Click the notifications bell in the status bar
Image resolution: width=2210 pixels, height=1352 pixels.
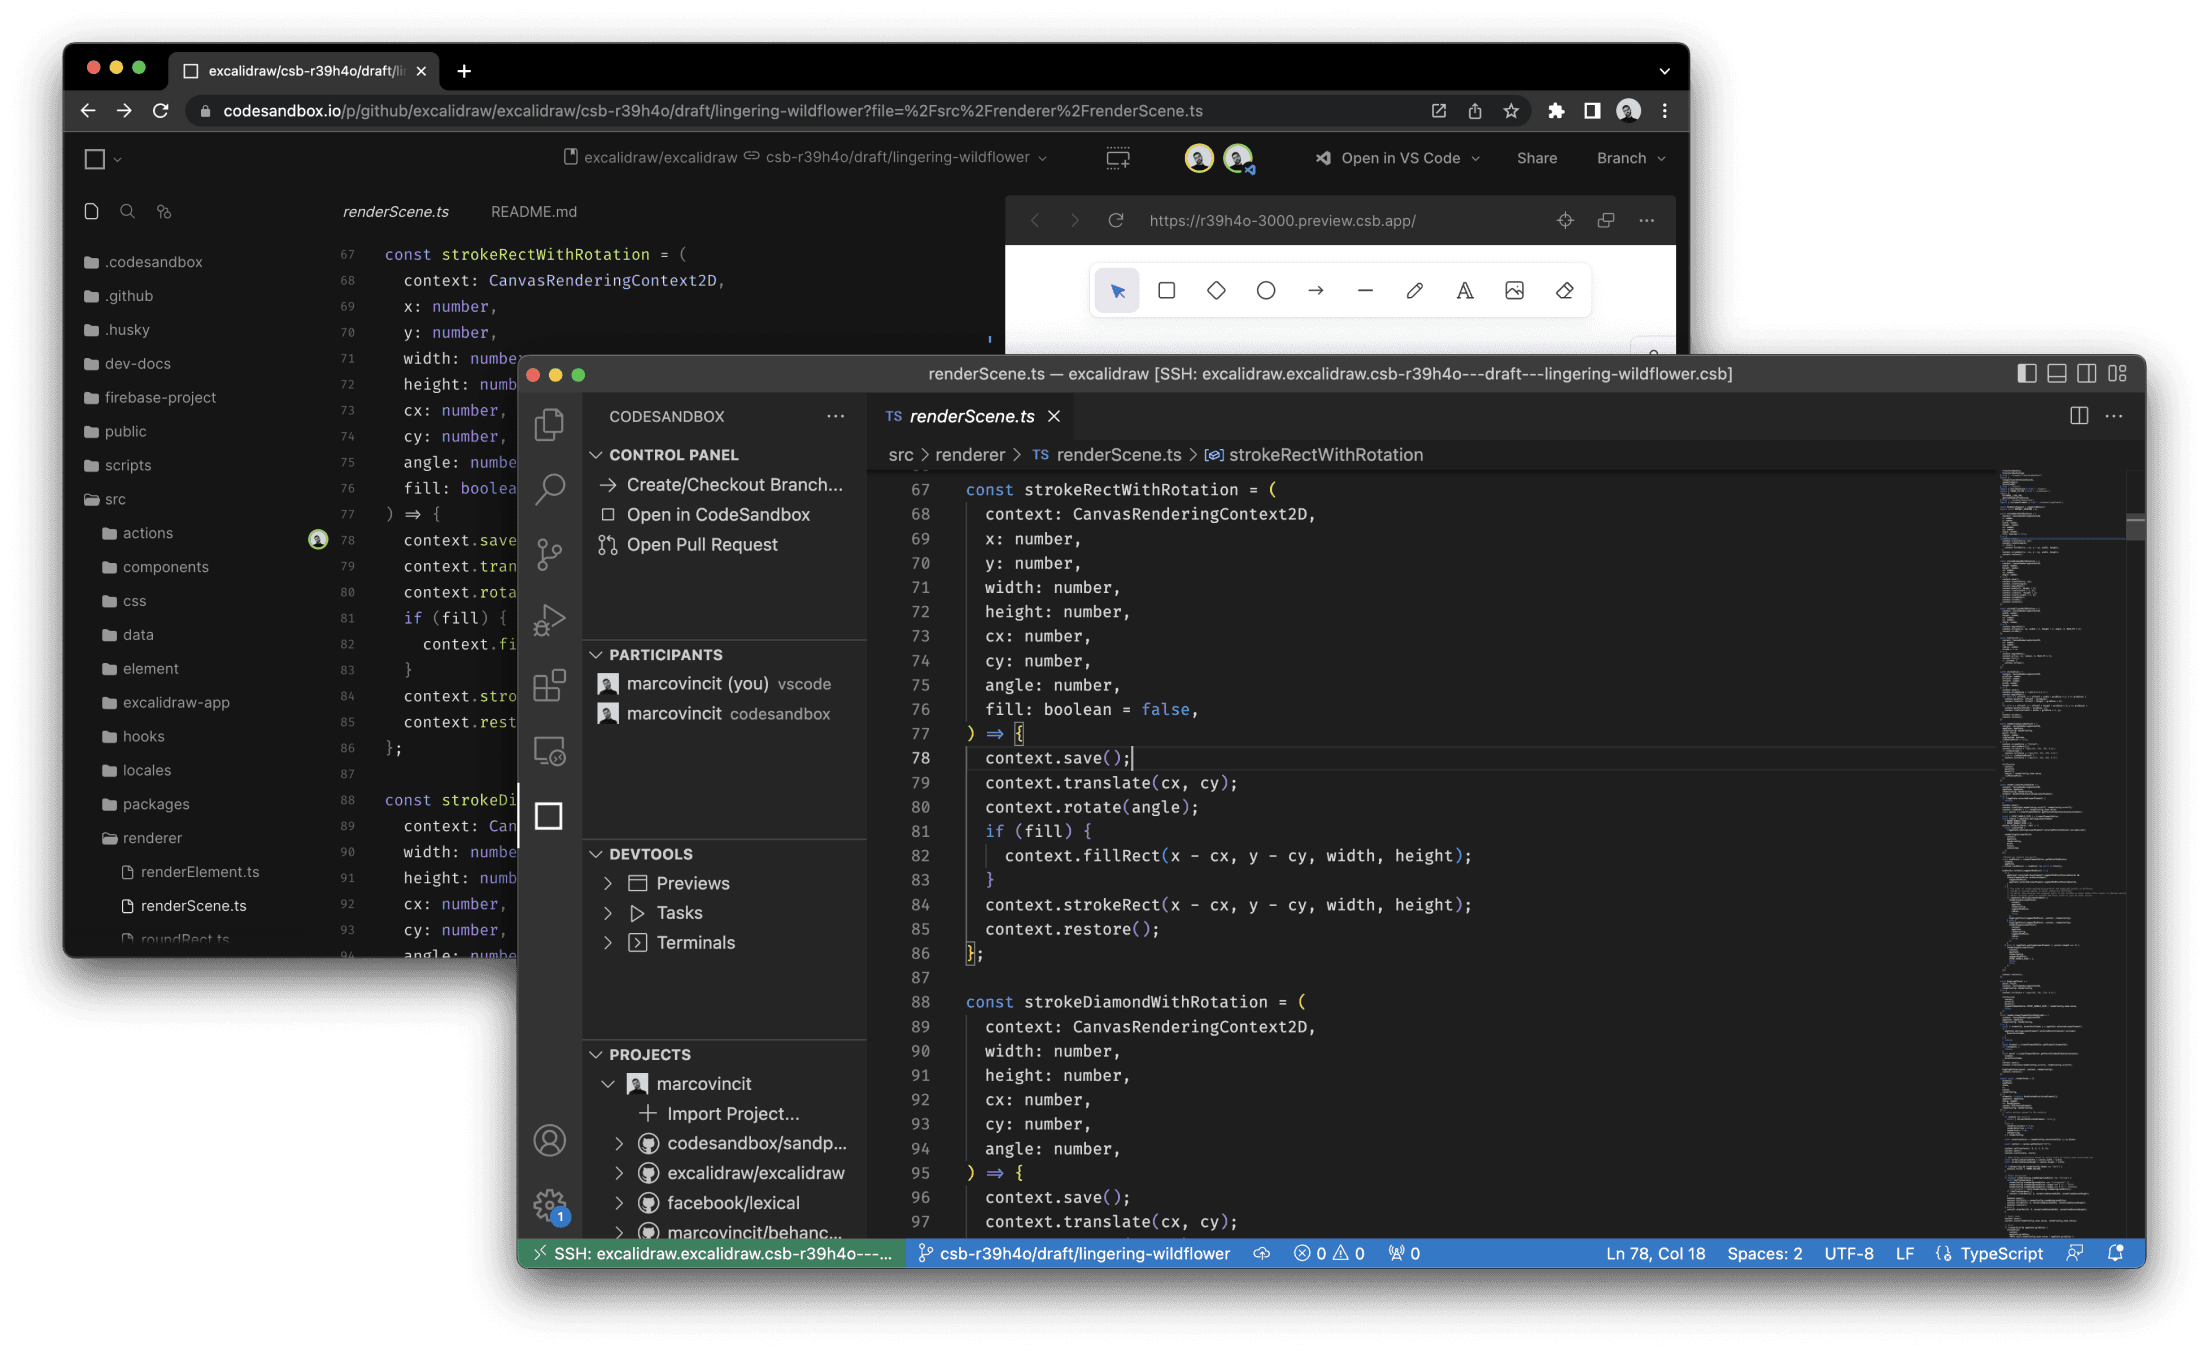coord(2114,1252)
